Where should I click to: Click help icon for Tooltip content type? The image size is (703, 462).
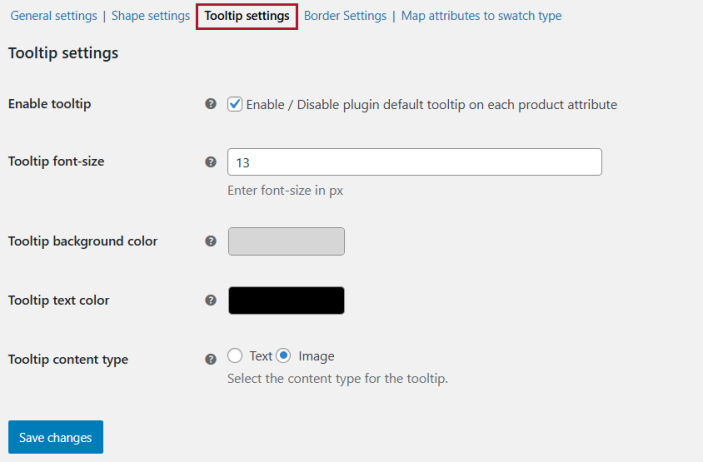click(211, 359)
